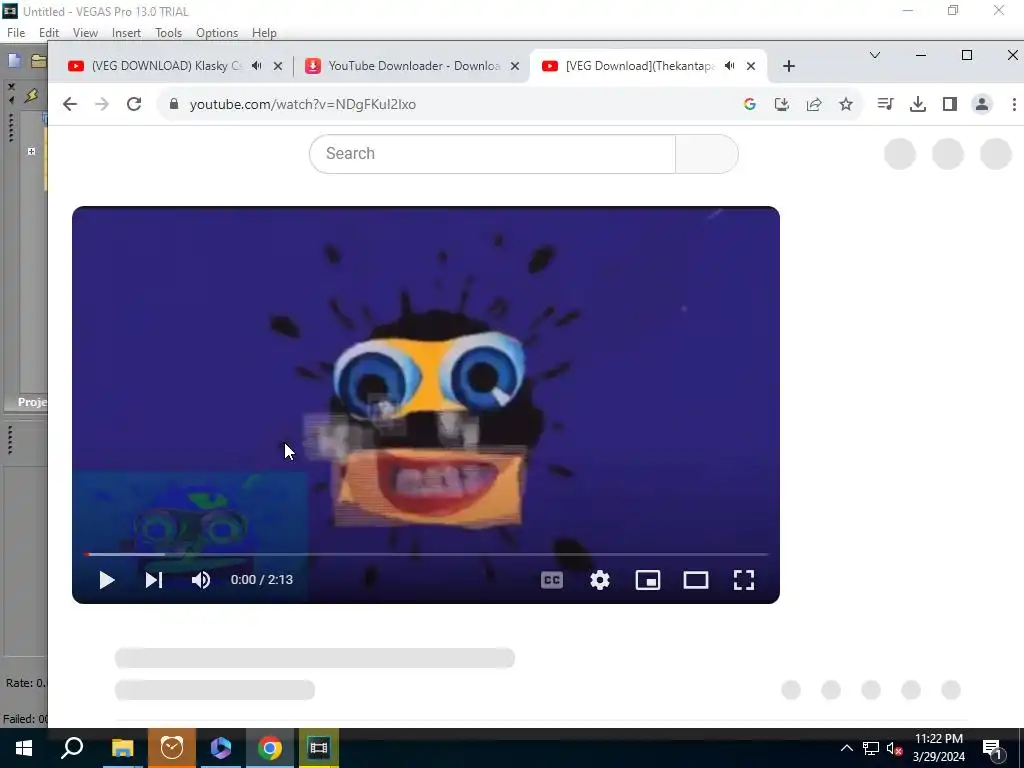Switch to VEGAS Pro in taskbar
1024x768 pixels.
(x=319, y=748)
